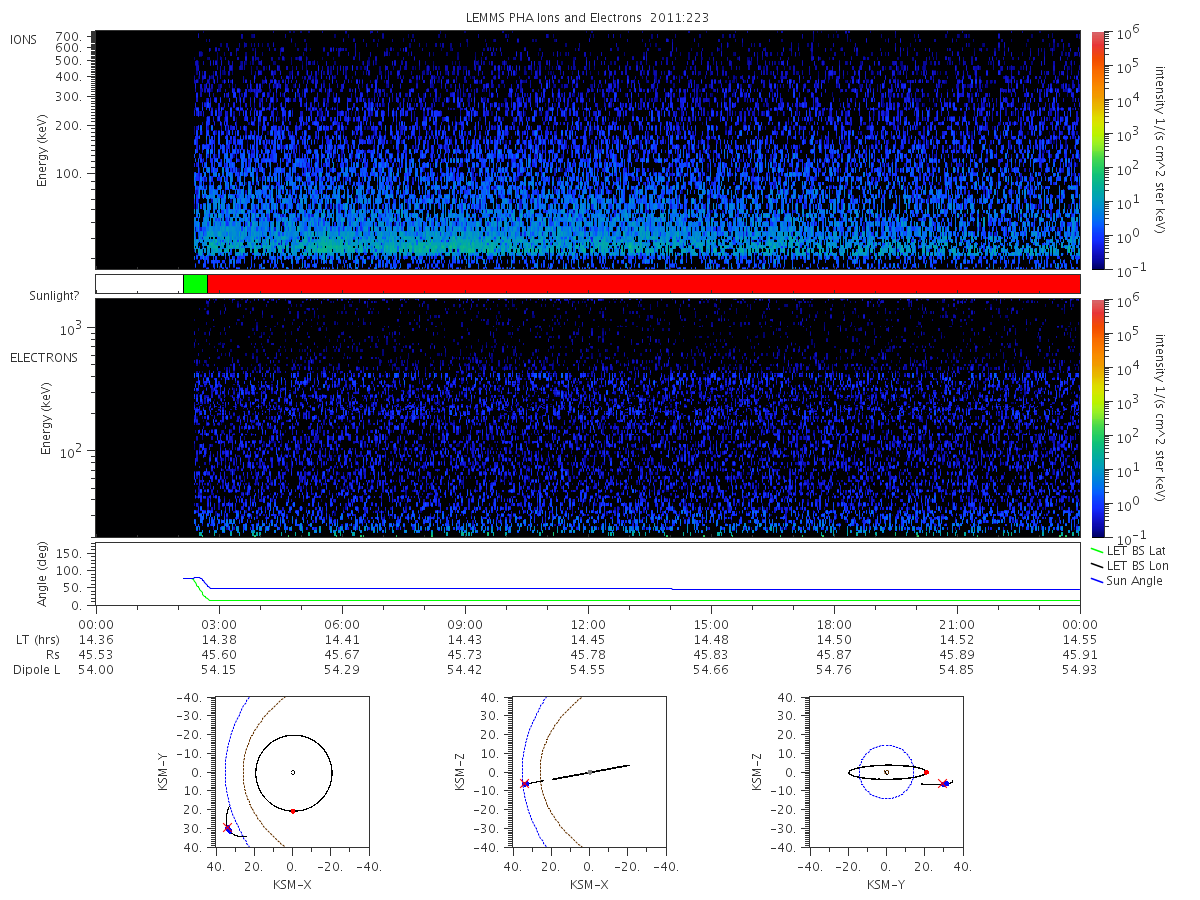Click the electrons intensity color bar
This screenshot has height=900, width=1200.
coord(1097,418)
